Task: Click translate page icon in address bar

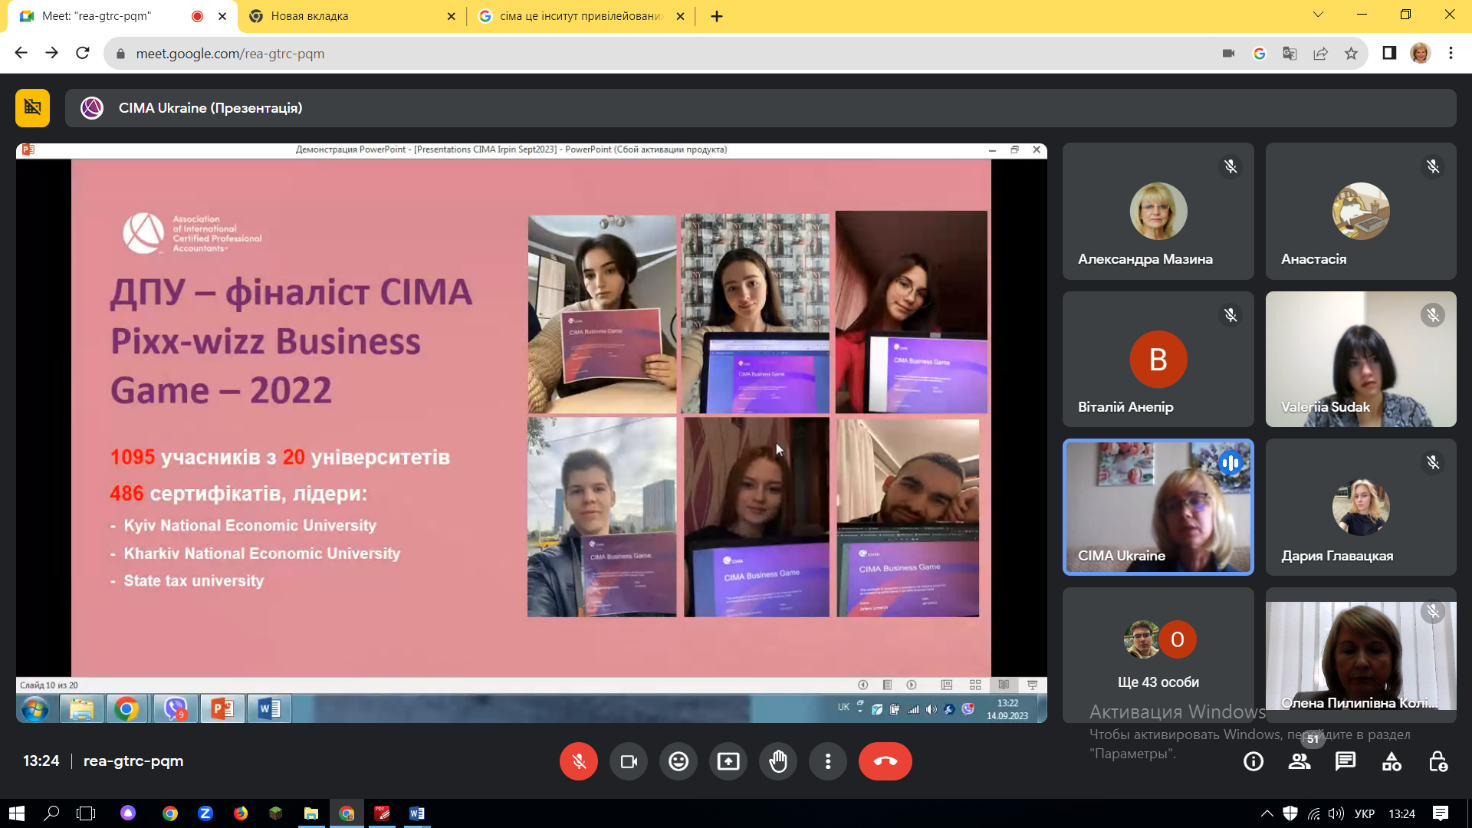Action: [1290, 54]
